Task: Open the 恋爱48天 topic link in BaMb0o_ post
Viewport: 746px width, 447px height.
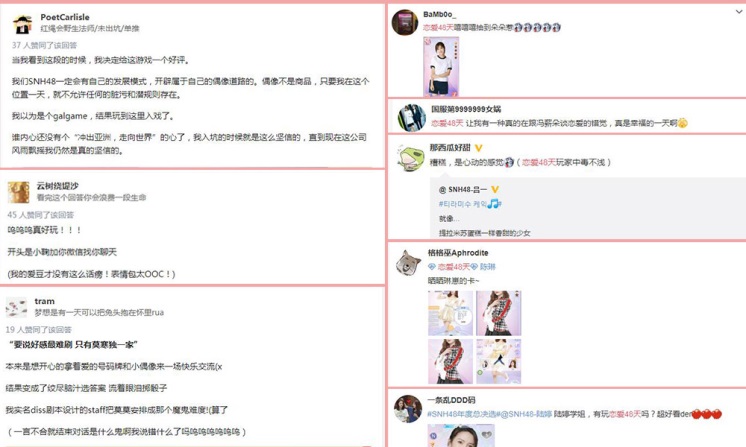Action: click(x=438, y=28)
